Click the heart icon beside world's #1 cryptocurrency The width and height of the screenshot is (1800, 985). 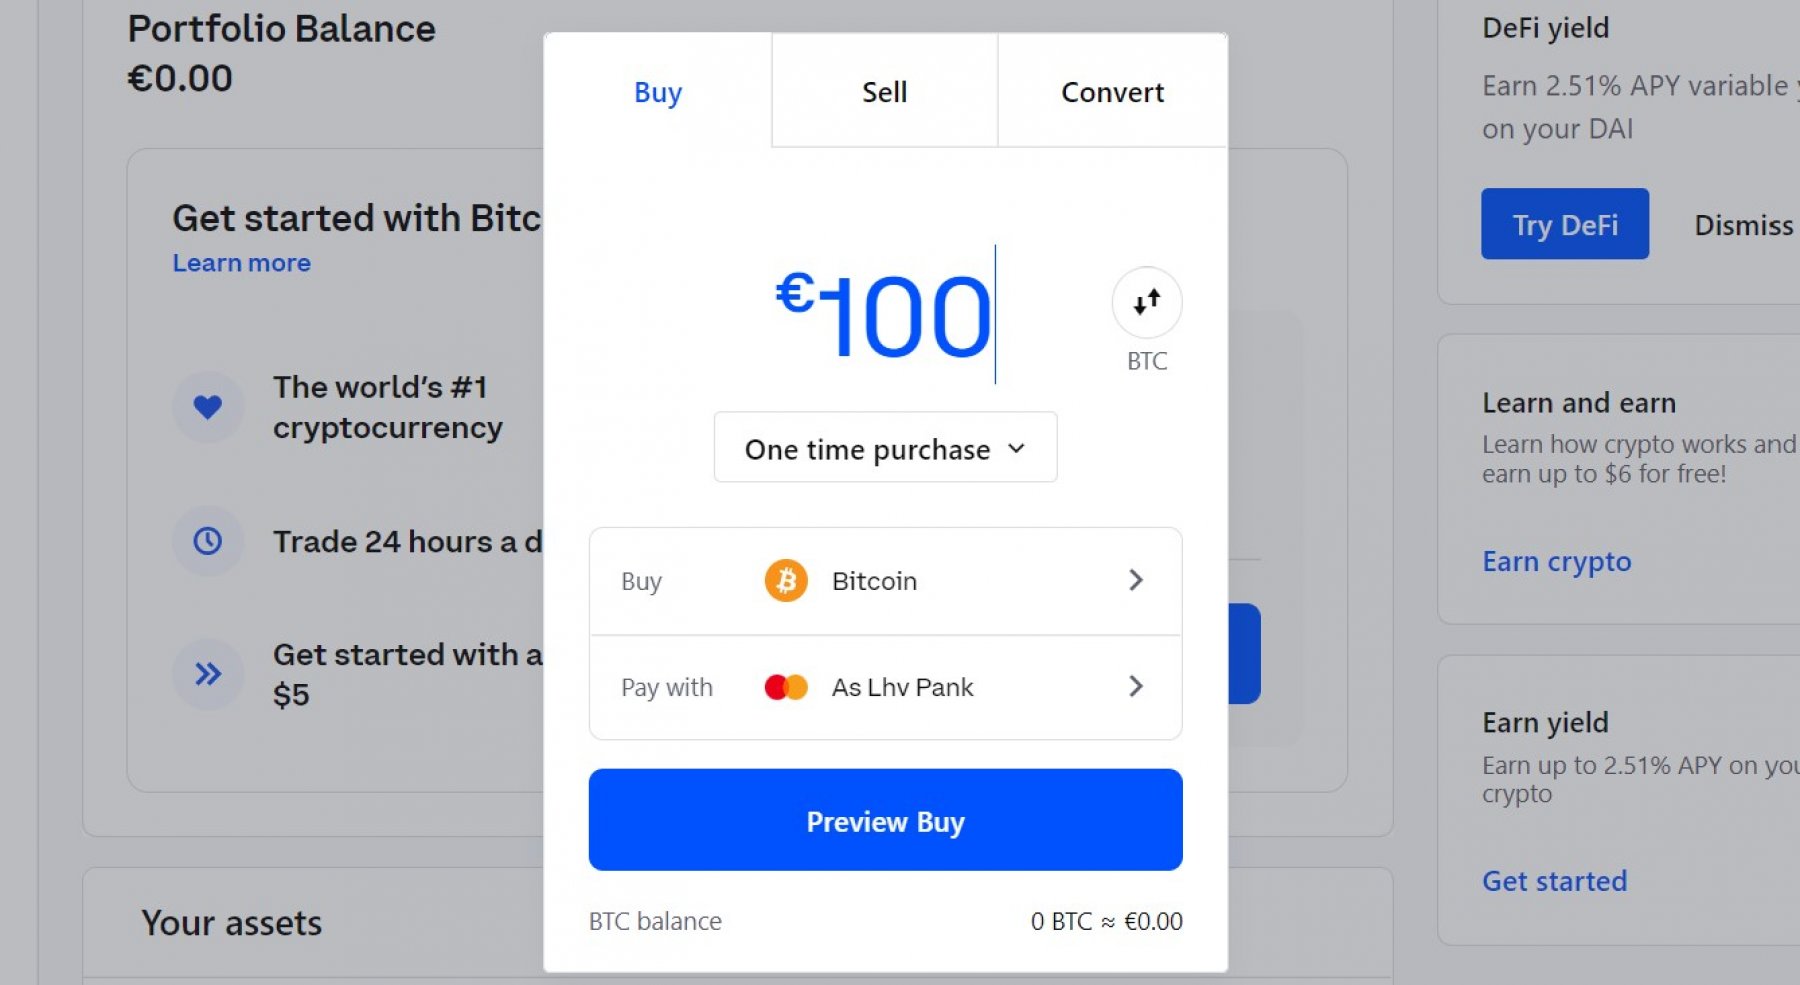pos(208,407)
